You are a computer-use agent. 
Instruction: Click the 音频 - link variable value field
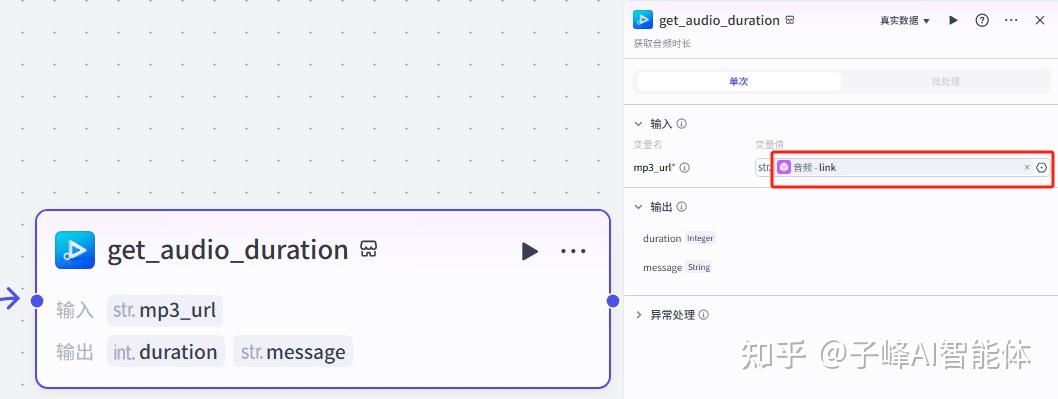click(x=903, y=167)
